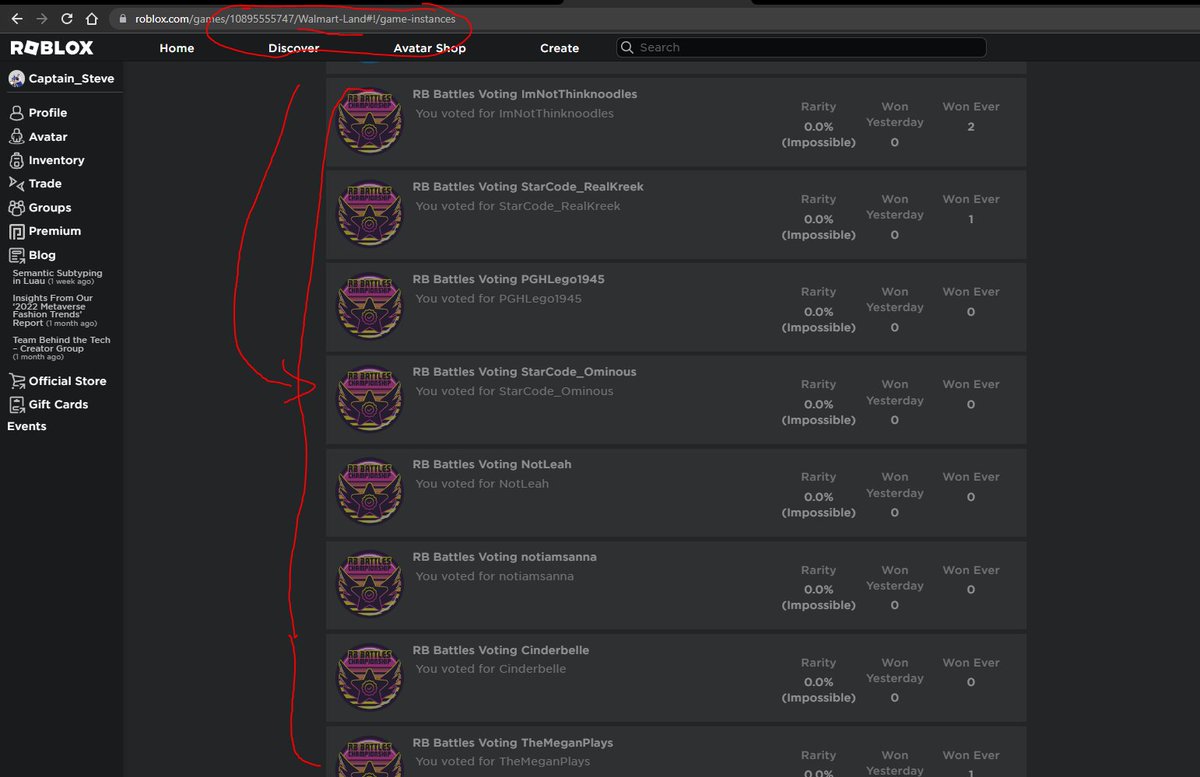Click the magnifier search icon
This screenshot has height=777, width=1200.
coord(627,47)
